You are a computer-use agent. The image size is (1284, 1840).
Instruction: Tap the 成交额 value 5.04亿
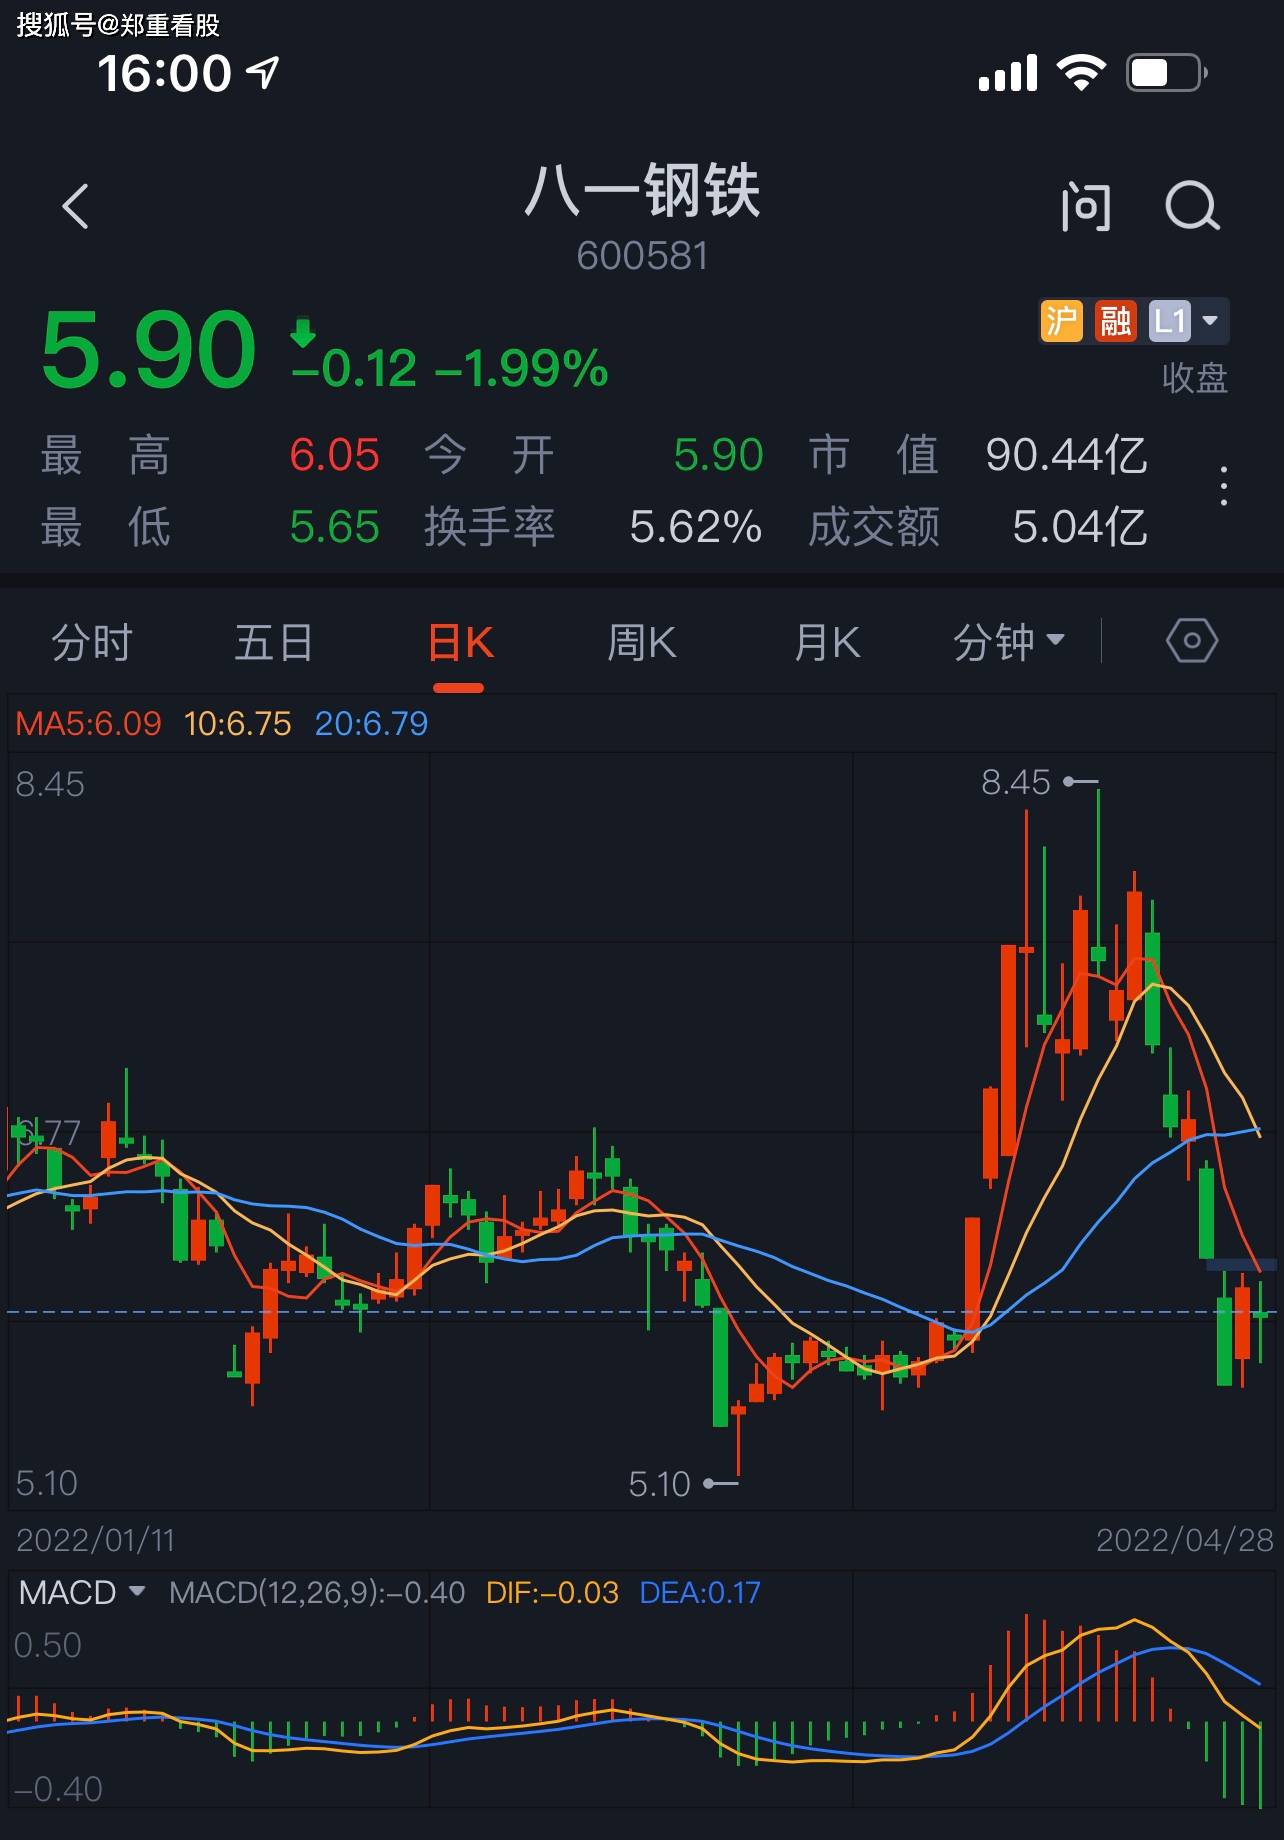[x=1080, y=527]
